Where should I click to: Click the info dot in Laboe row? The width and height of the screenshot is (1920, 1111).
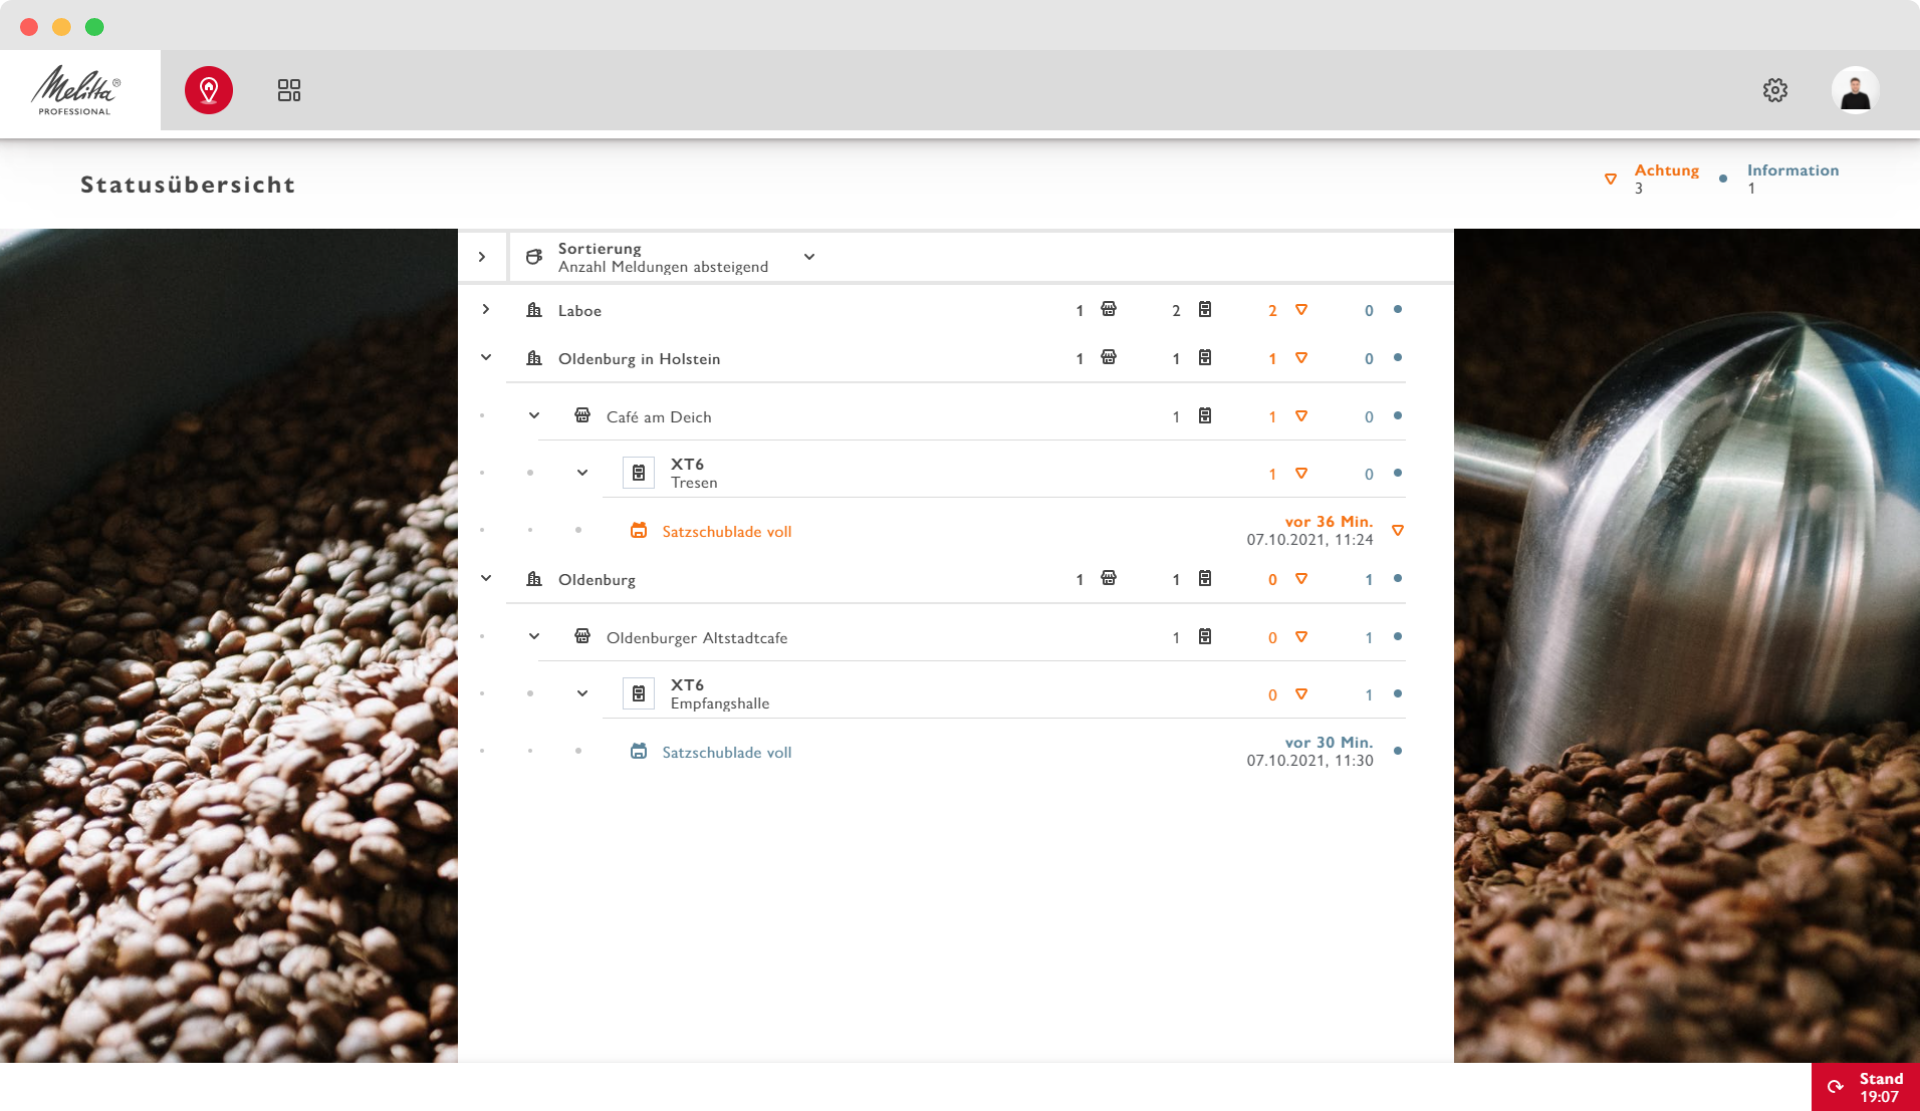1398,309
